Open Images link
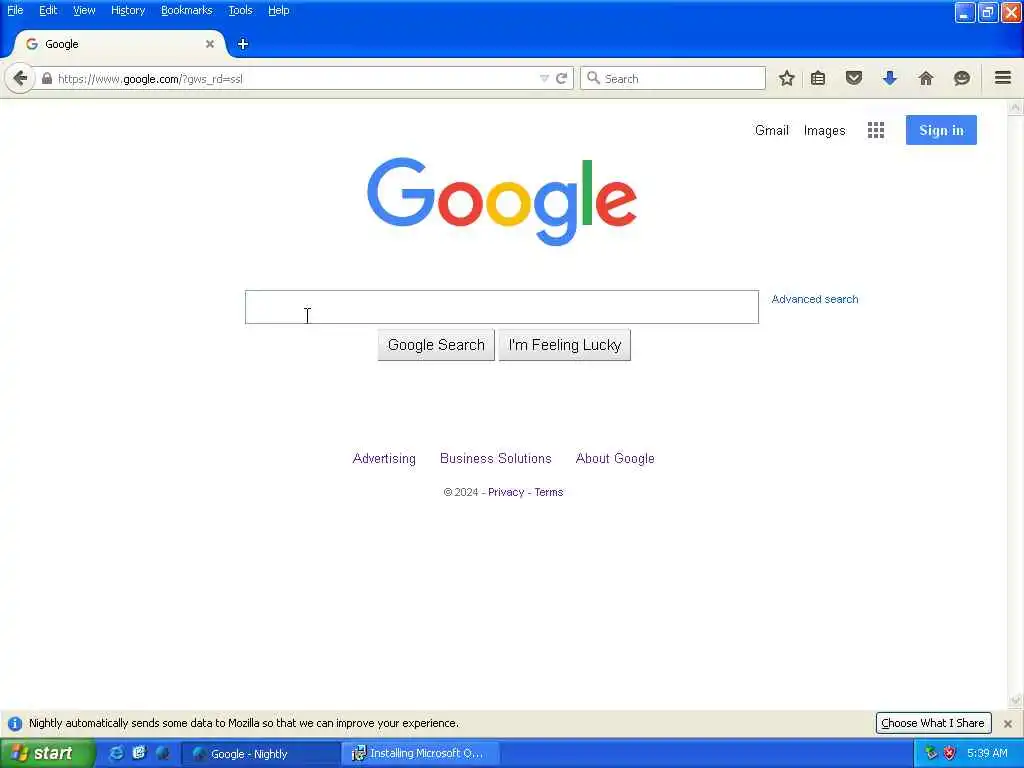The height and width of the screenshot is (768, 1024). [x=824, y=130]
